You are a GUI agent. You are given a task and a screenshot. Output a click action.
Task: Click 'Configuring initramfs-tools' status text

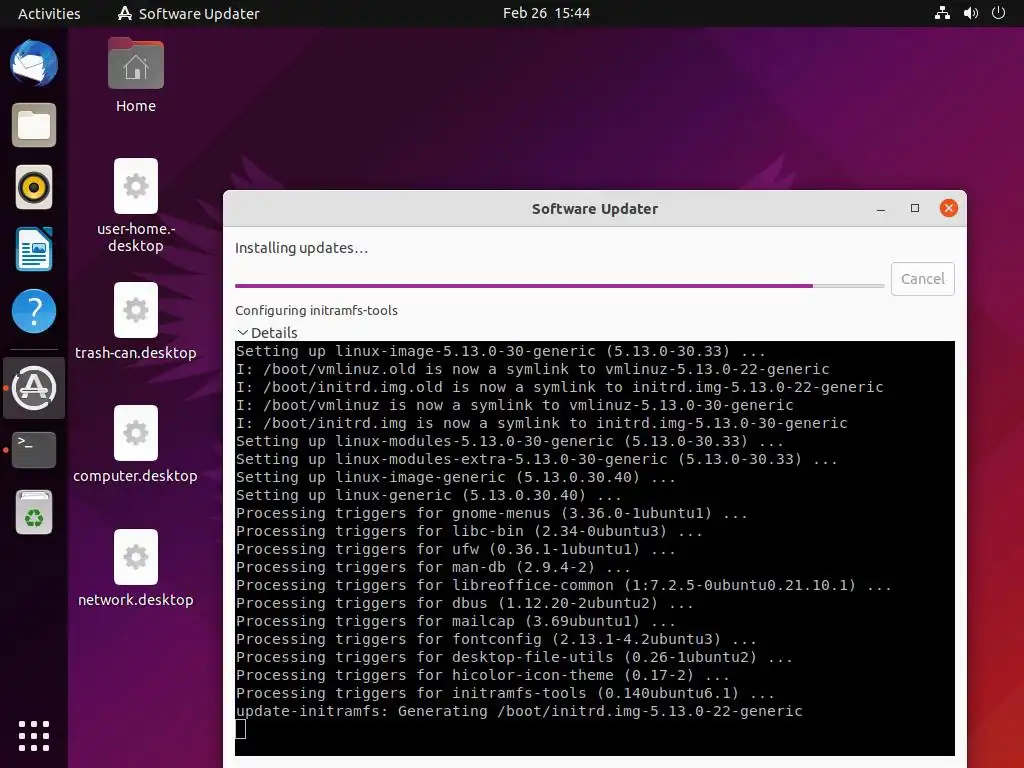click(316, 310)
